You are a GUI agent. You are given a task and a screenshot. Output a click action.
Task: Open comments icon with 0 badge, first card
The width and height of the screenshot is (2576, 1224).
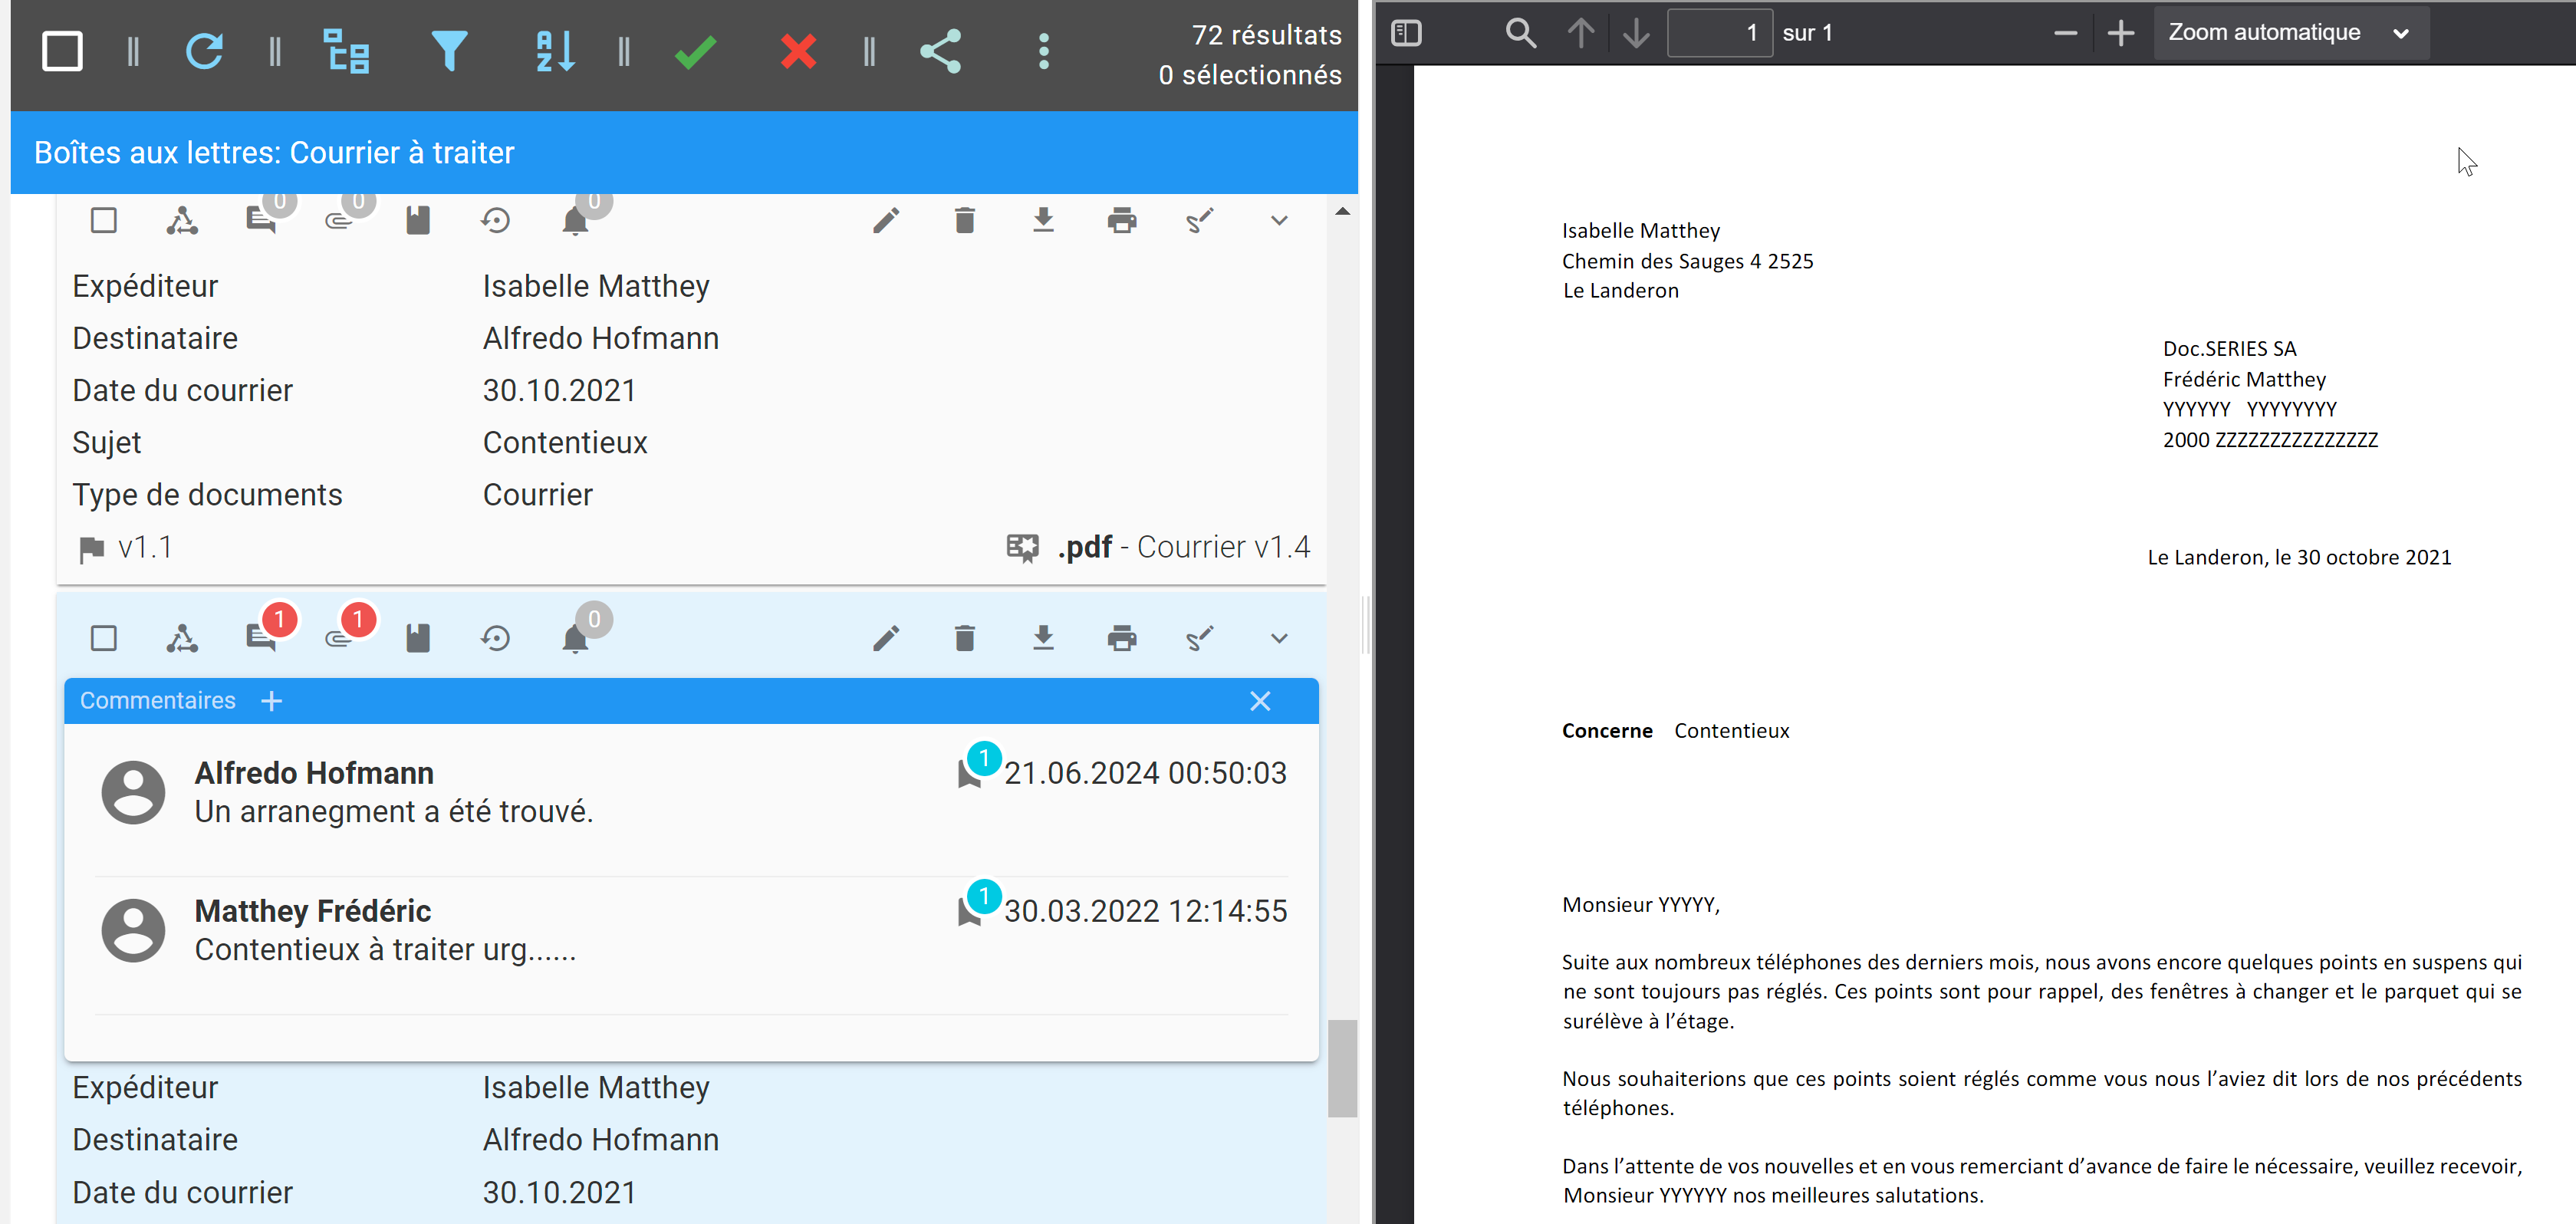coord(262,220)
